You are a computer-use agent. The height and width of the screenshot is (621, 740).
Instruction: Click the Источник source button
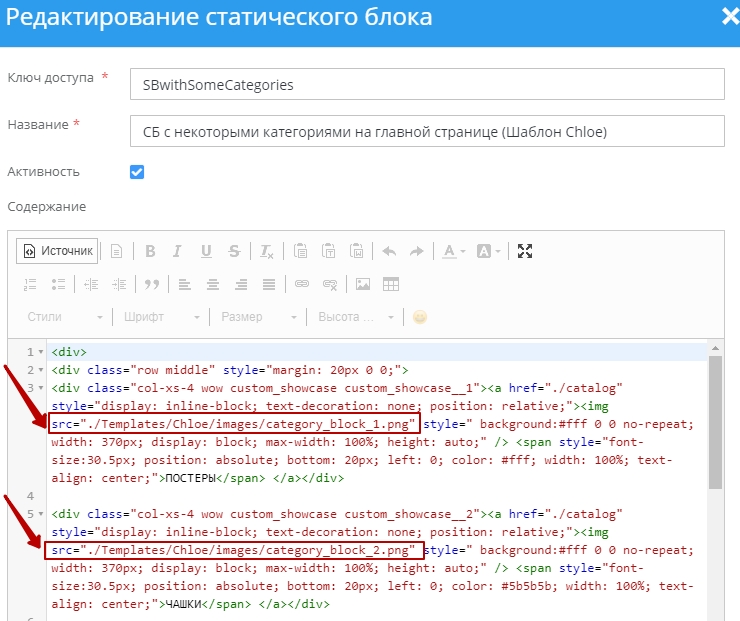pos(57,251)
